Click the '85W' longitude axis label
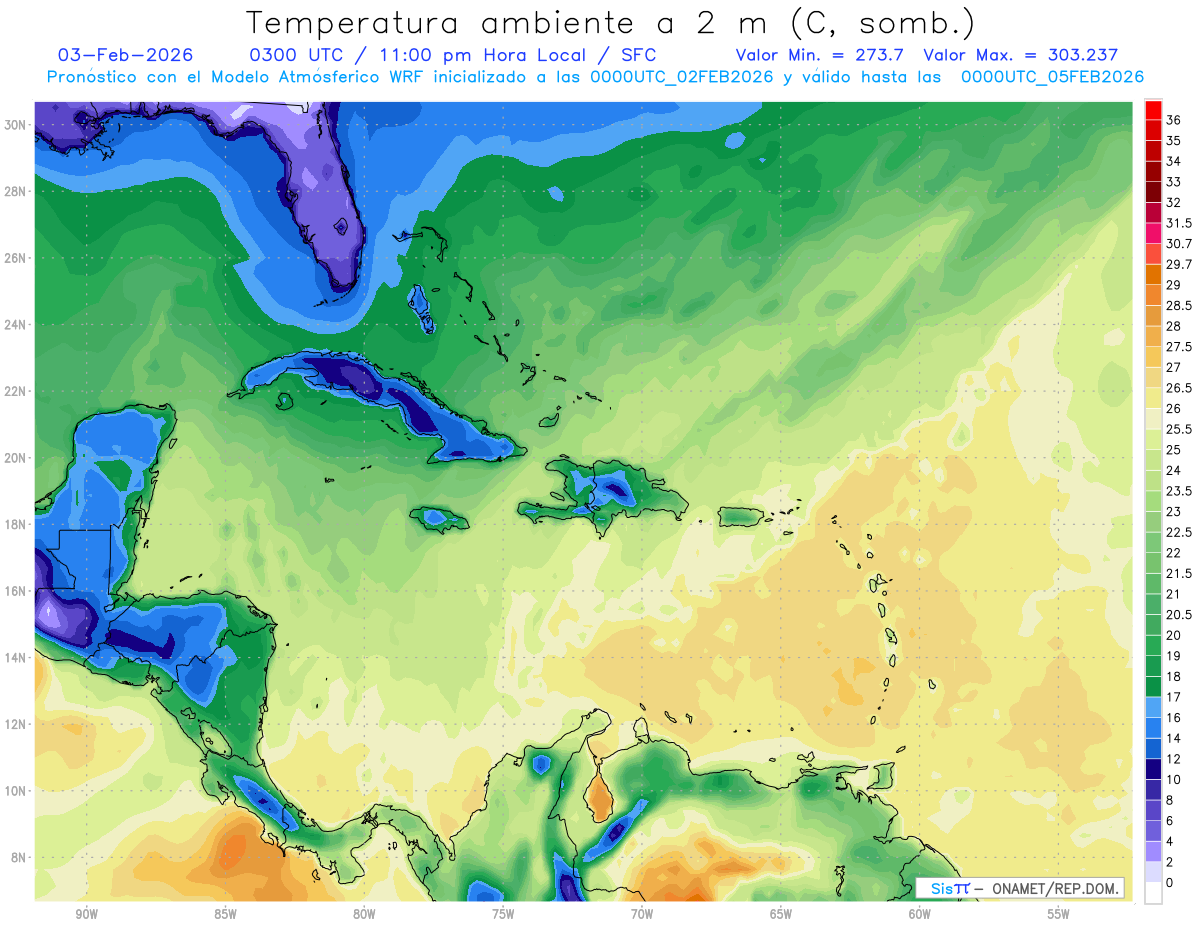1200x927 pixels. [x=225, y=914]
